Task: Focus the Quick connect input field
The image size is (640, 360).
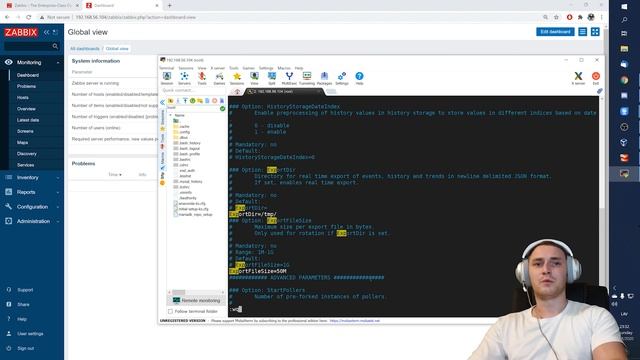Action: 194,91
